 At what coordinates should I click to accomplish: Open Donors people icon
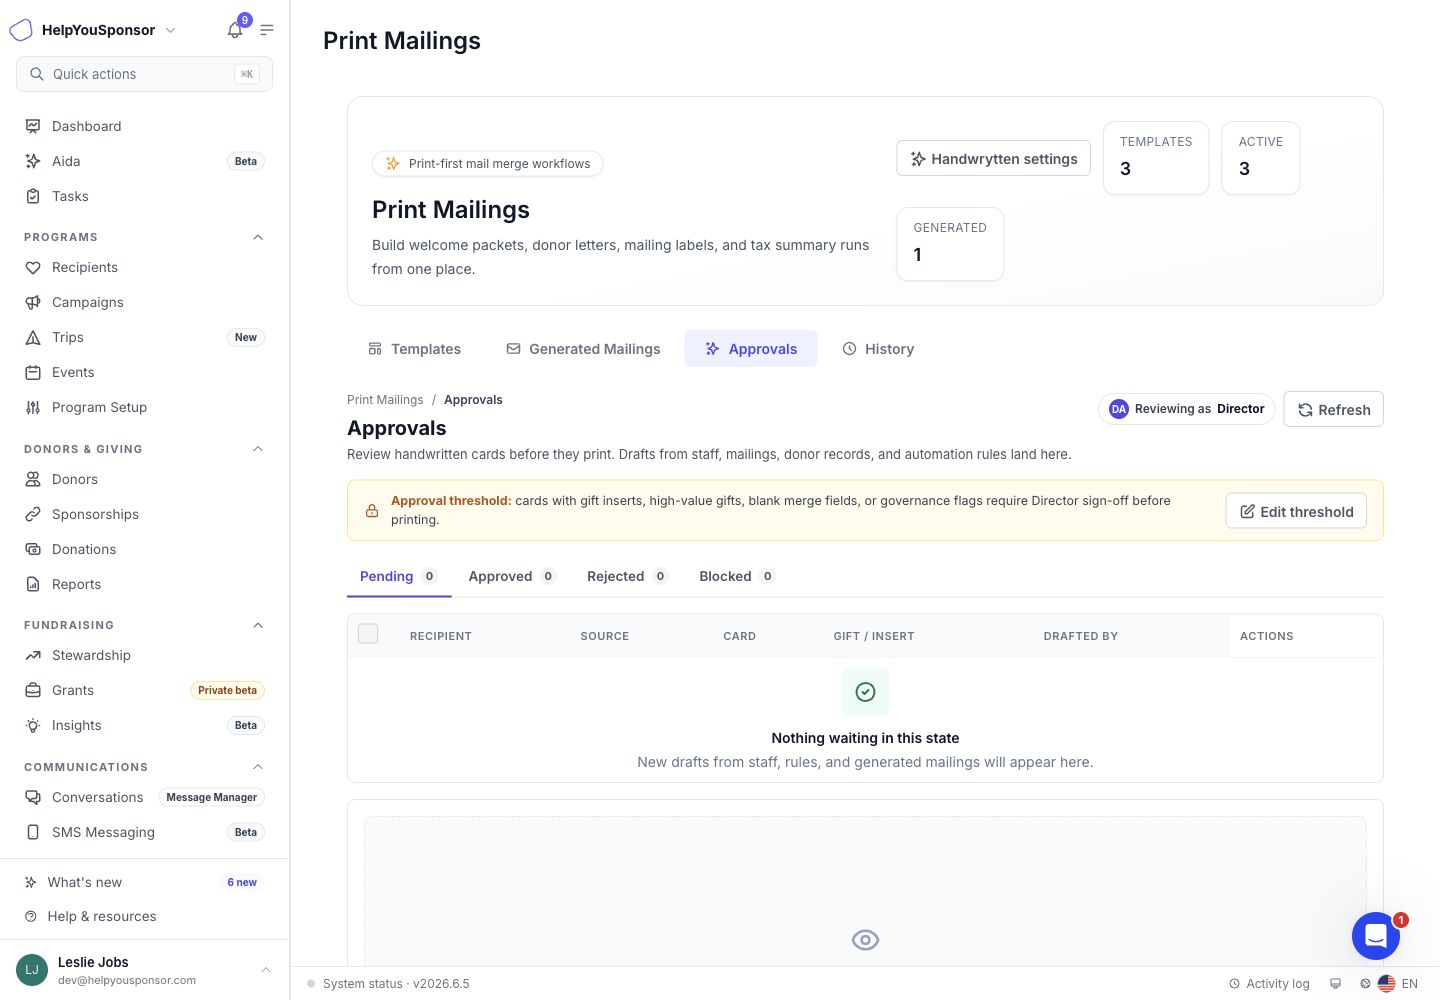pyautogui.click(x=33, y=479)
